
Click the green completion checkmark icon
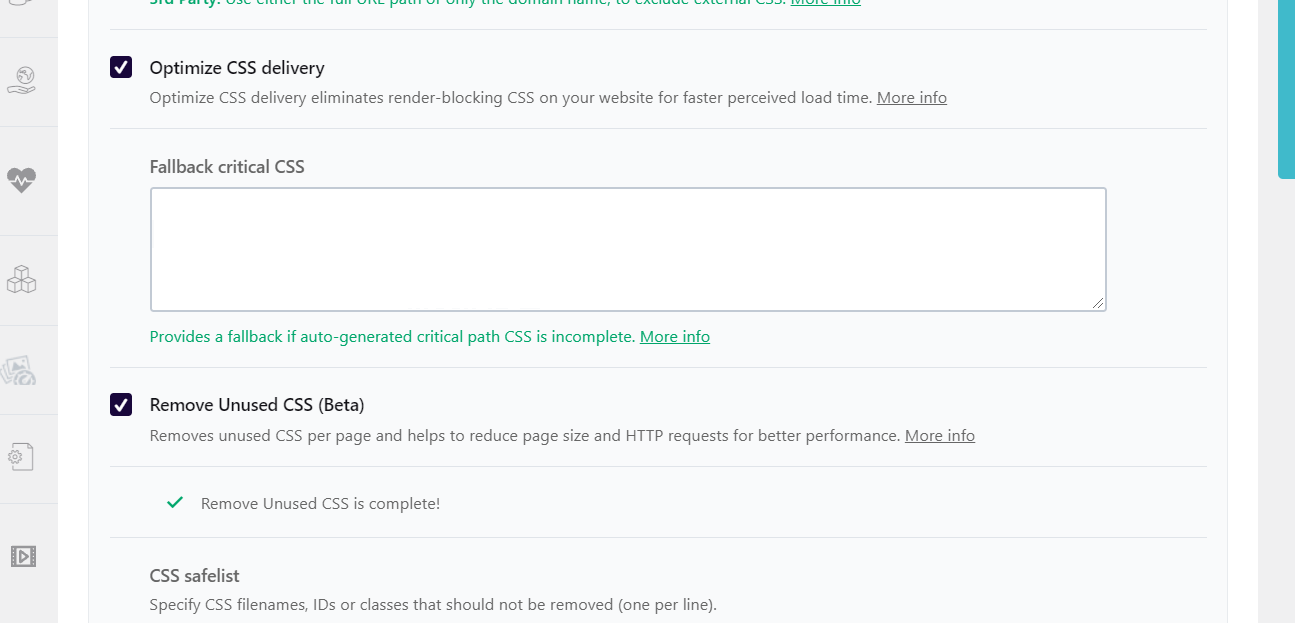coord(175,503)
